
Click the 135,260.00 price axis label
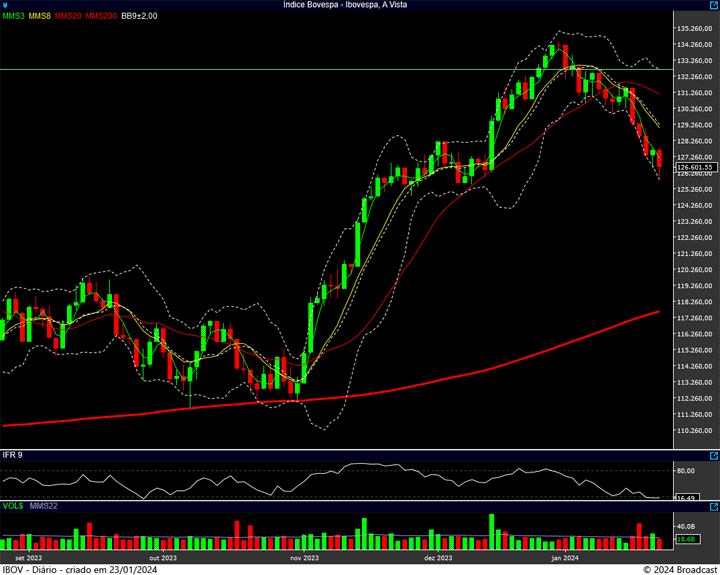coord(694,28)
